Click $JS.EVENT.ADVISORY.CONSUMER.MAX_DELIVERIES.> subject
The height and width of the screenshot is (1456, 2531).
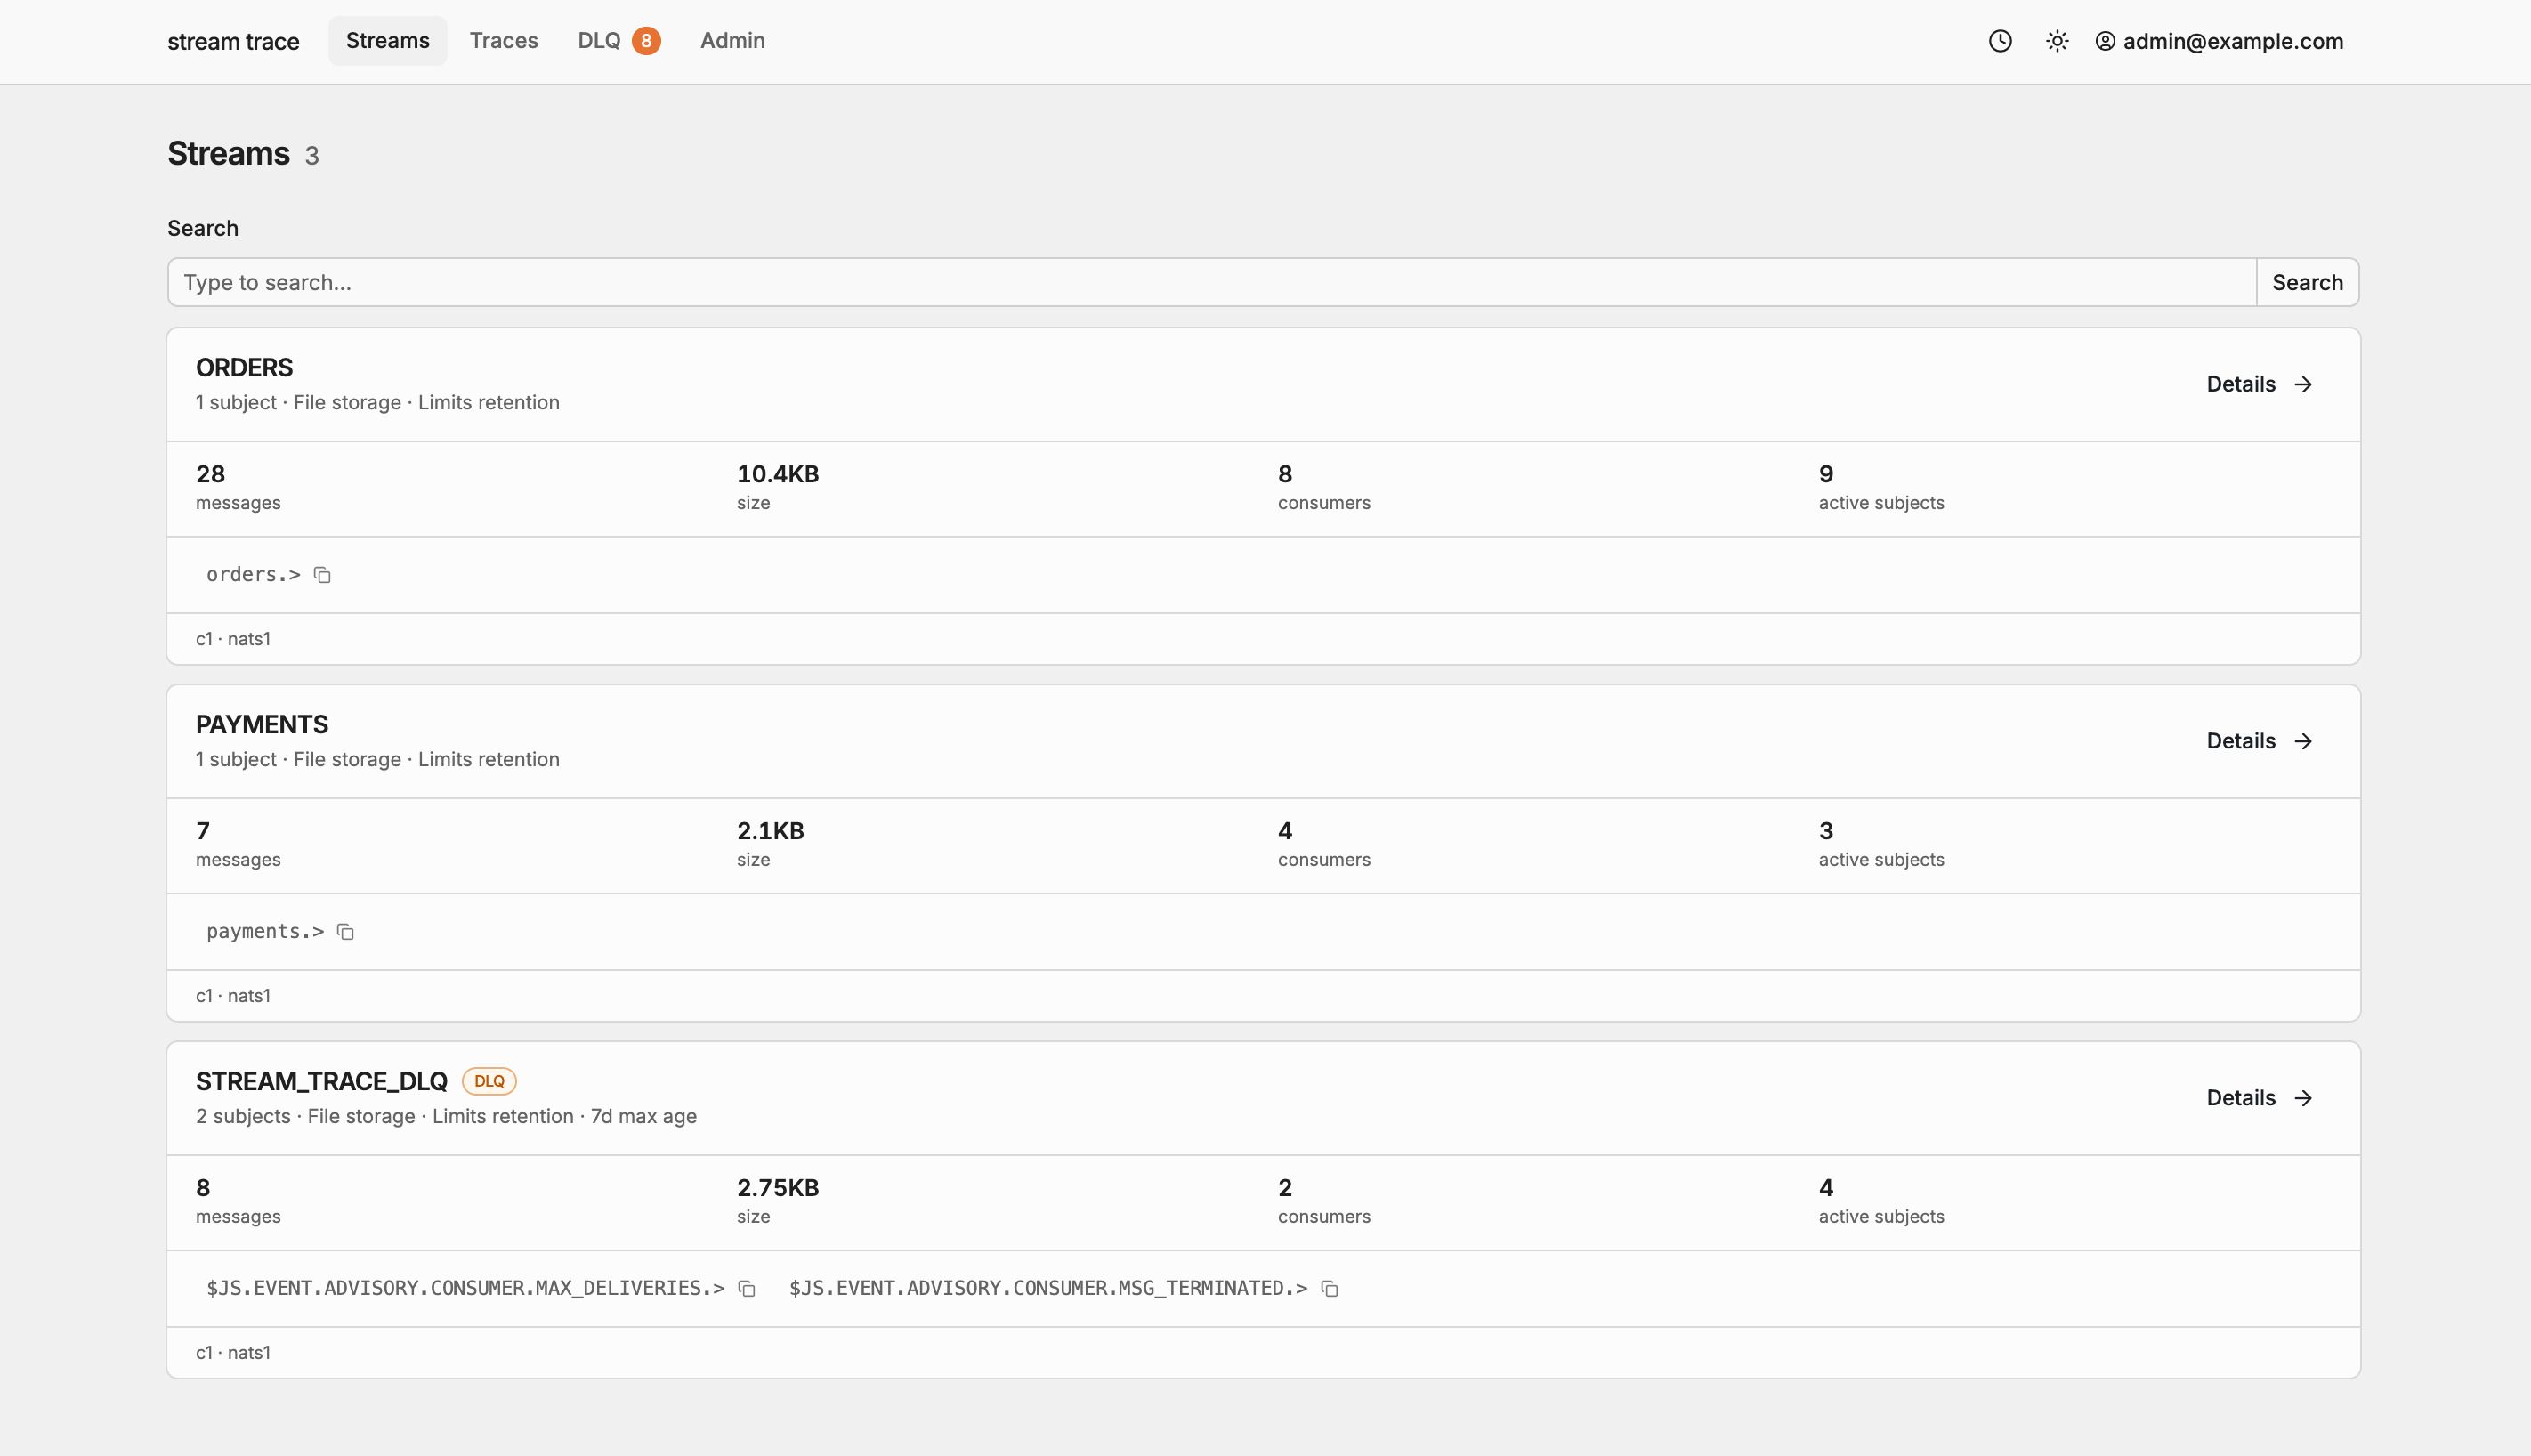tap(465, 1289)
